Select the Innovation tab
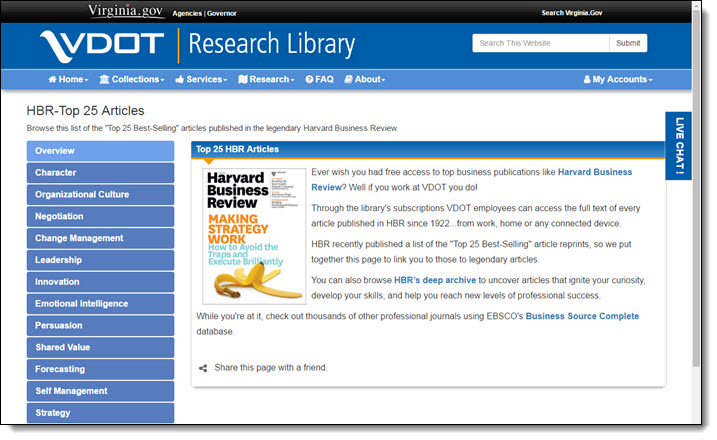The width and height of the screenshot is (717, 440). pos(101,282)
